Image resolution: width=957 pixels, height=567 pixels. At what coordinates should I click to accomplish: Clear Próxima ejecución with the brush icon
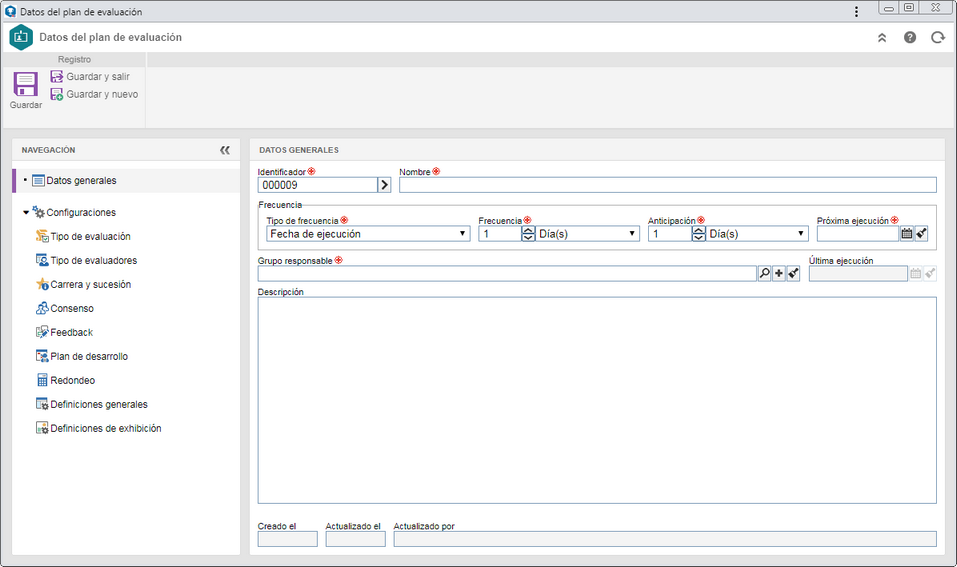pyautogui.click(x=921, y=234)
